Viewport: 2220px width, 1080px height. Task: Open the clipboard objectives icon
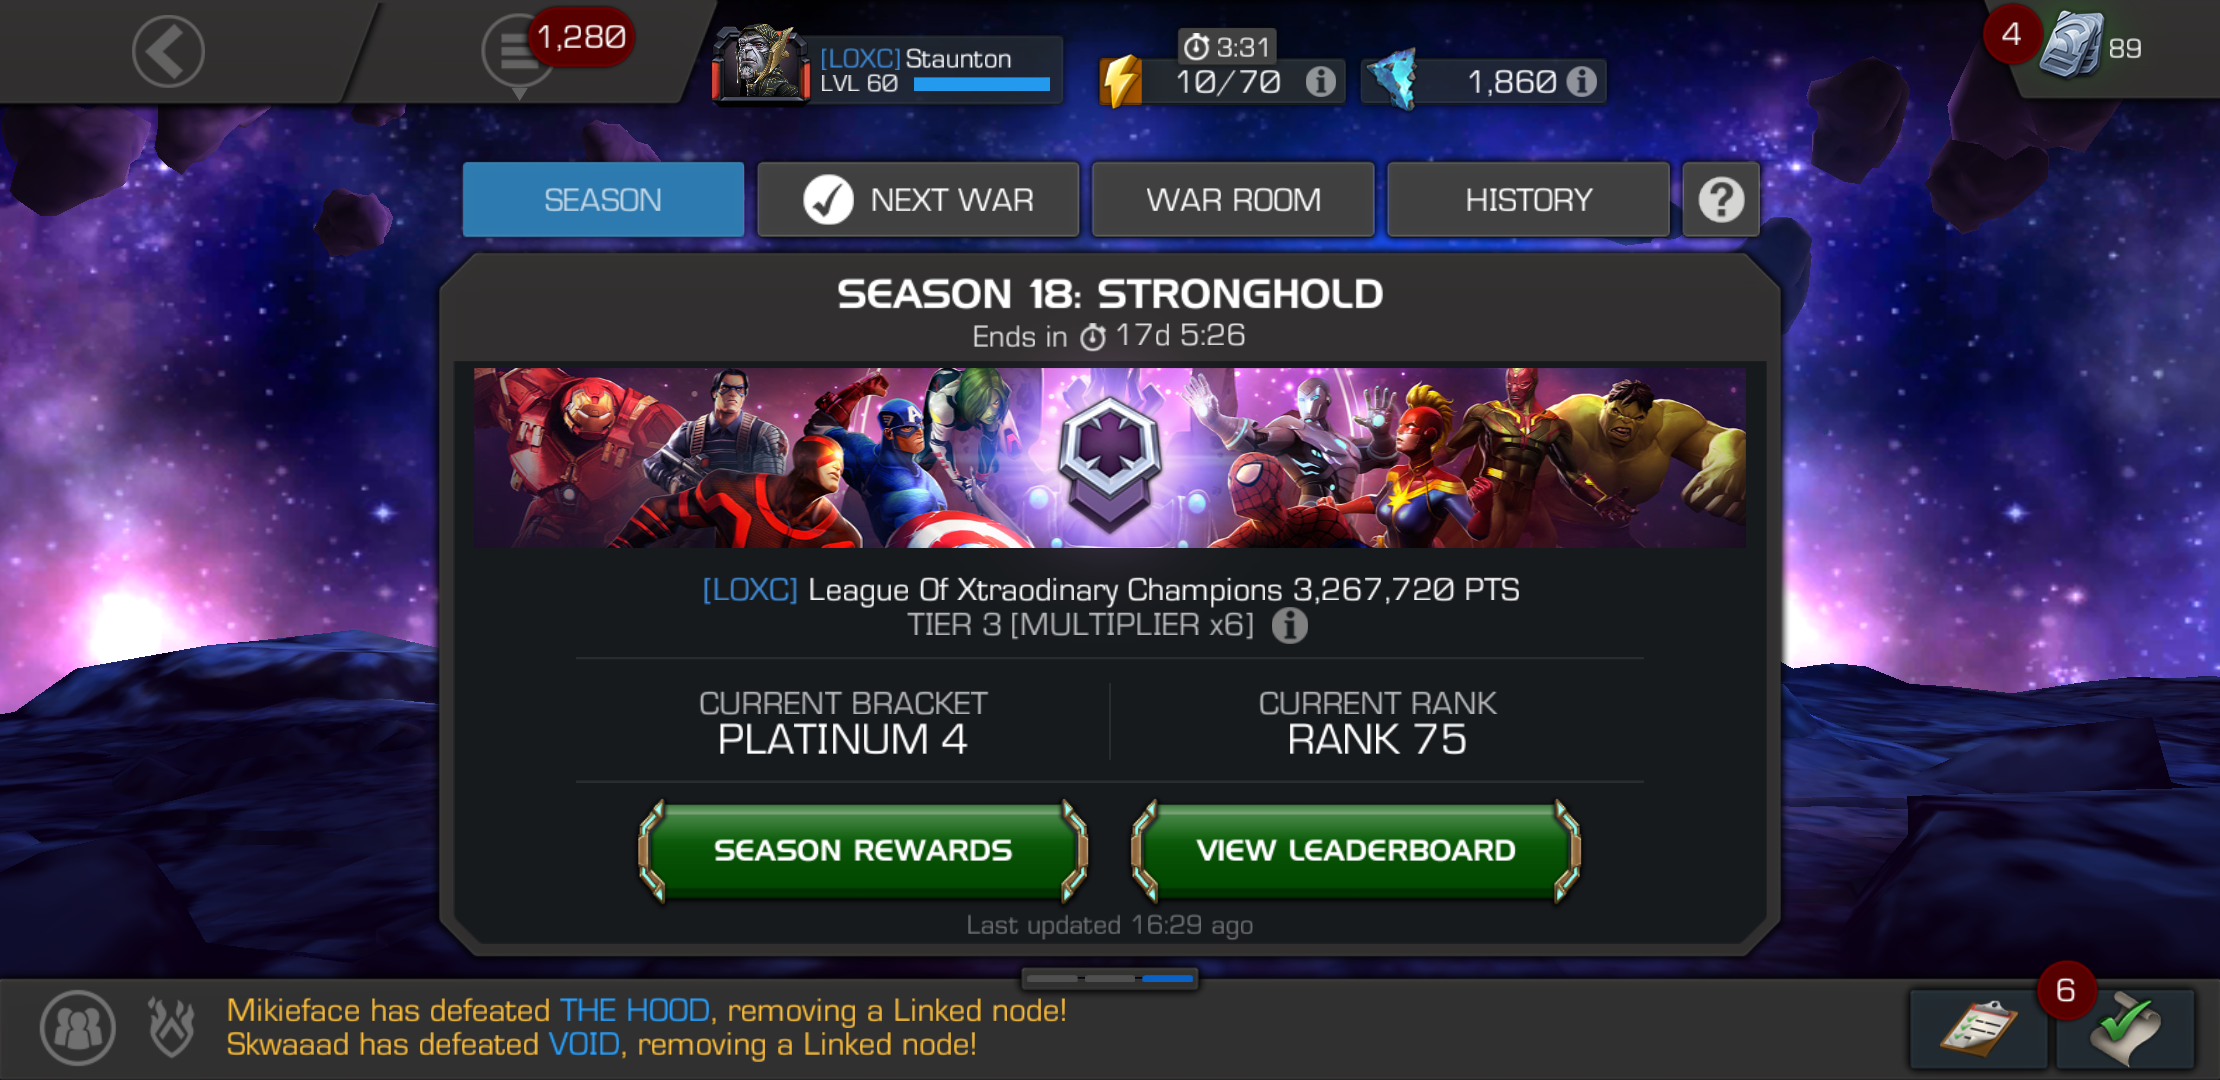[x=1978, y=1028]
